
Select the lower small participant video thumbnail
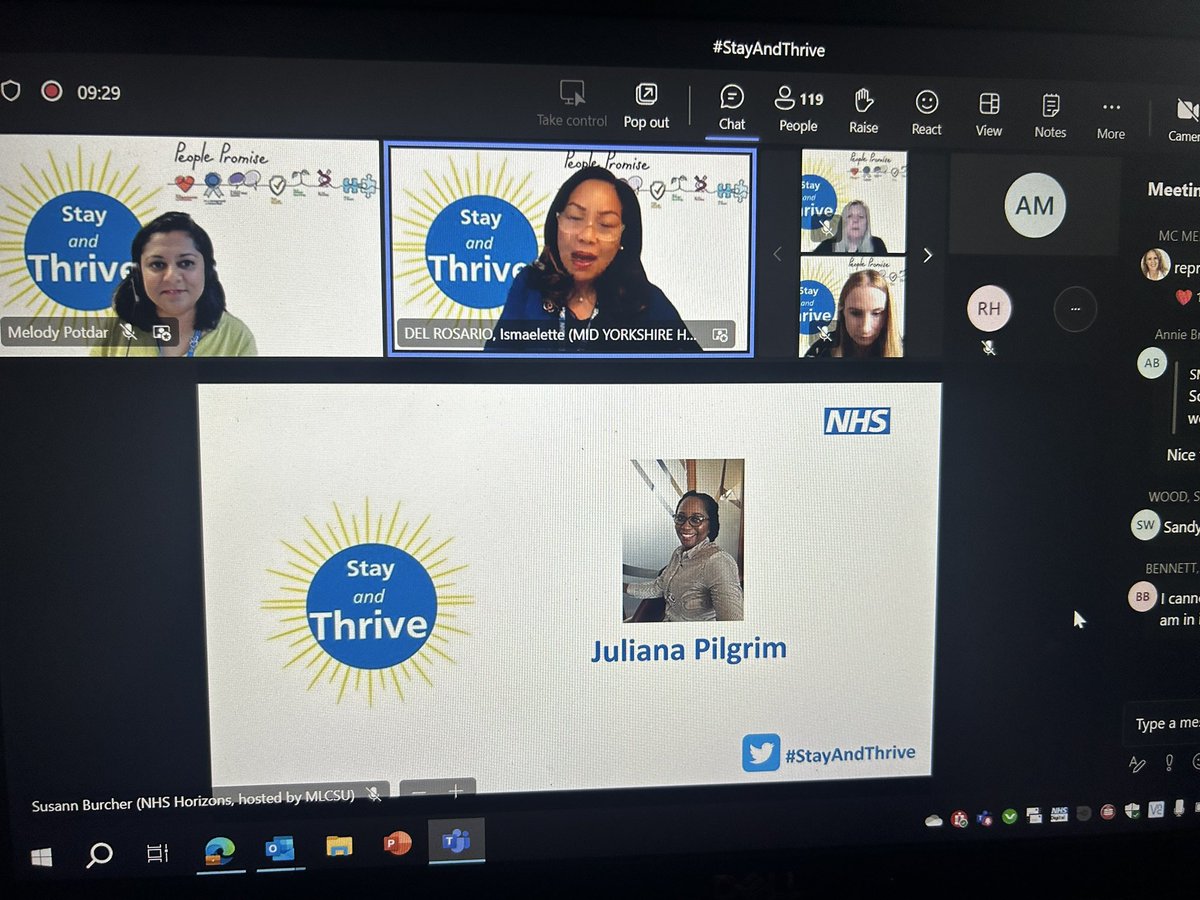(x=853, y=306)
